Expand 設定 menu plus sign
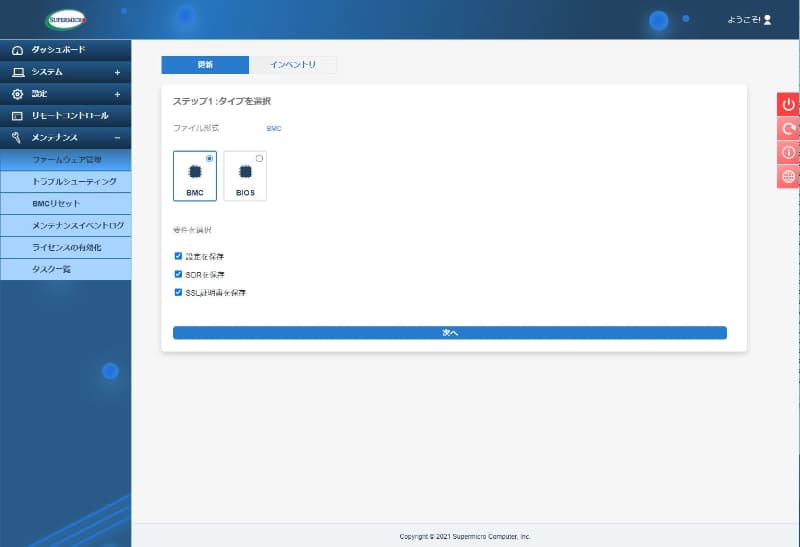Screen dimensions: 800x547 117,94
